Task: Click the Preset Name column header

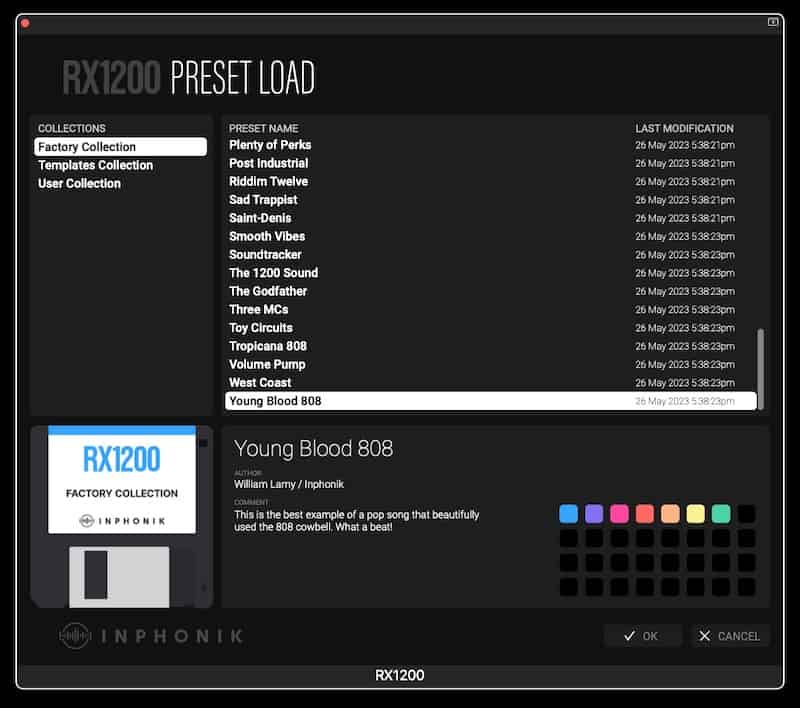Action: coord(263,129)
